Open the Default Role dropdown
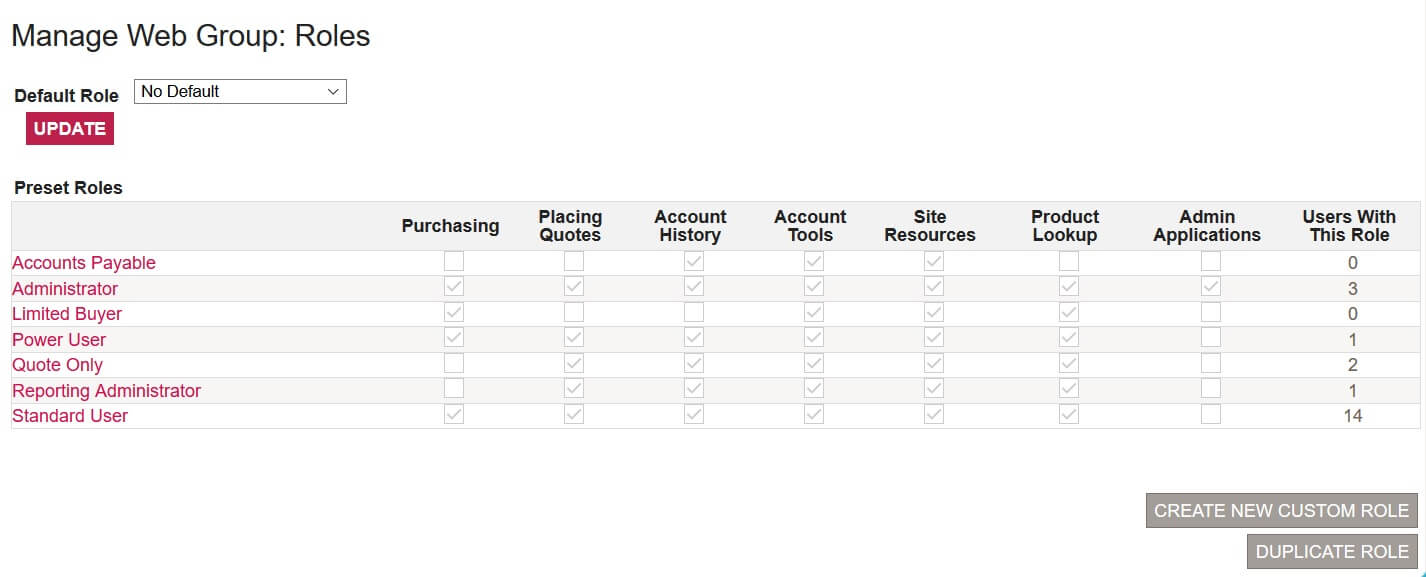 [x=240, y=92]
